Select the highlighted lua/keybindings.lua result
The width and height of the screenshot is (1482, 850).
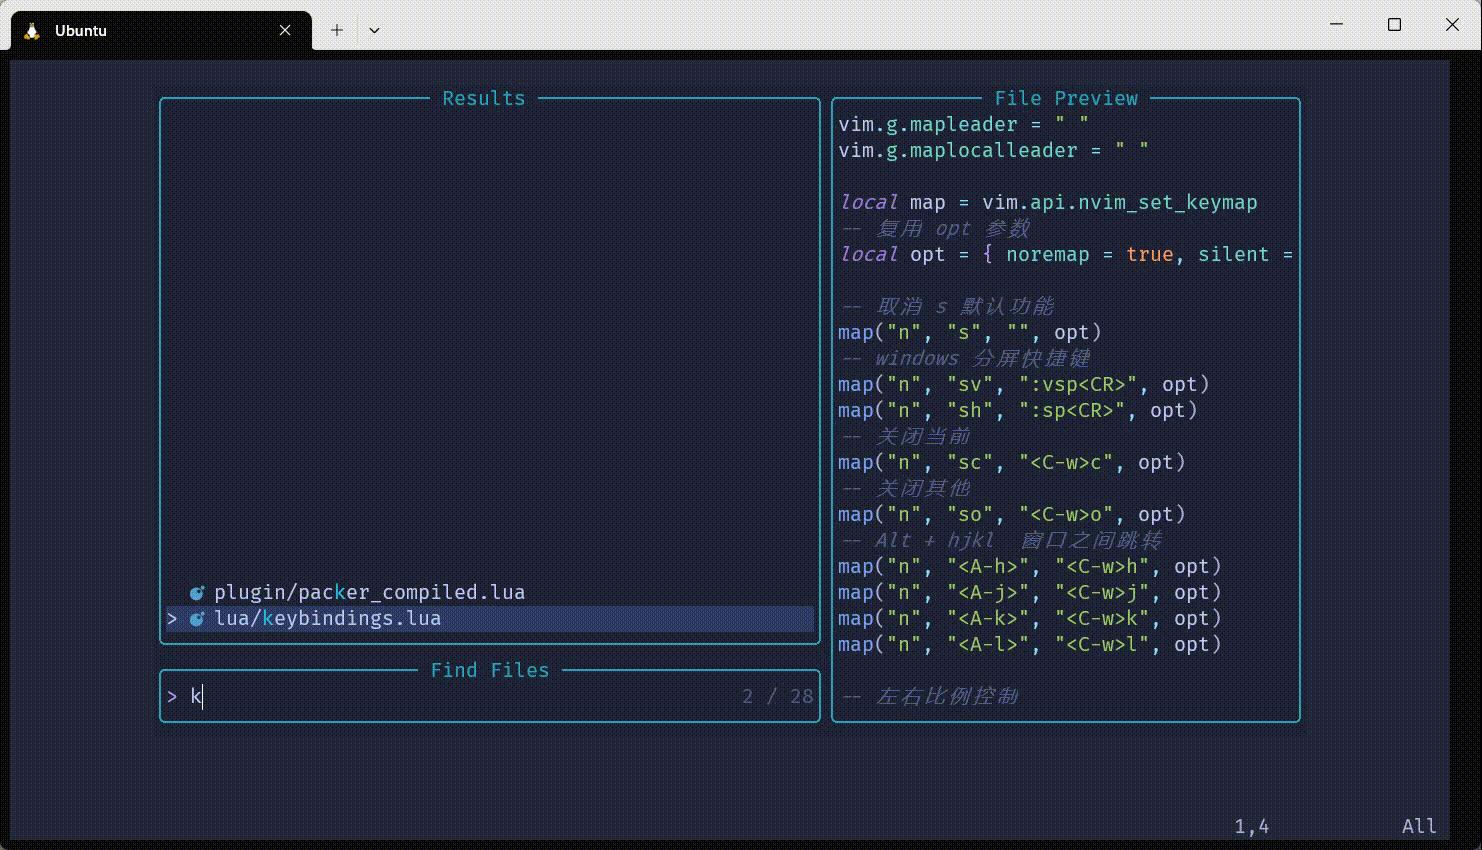(327, 618)
